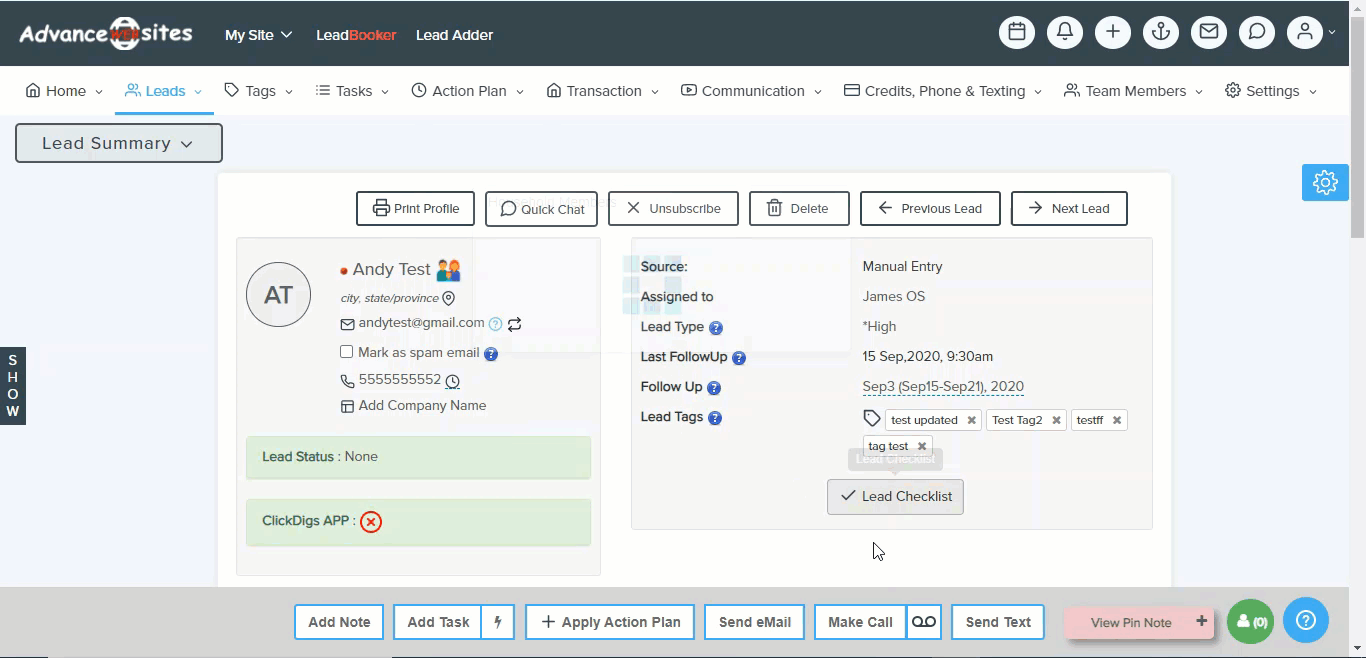1366x658 pixels.
Task: Click the notifications bell icon
Action: tap(1065, 33)
